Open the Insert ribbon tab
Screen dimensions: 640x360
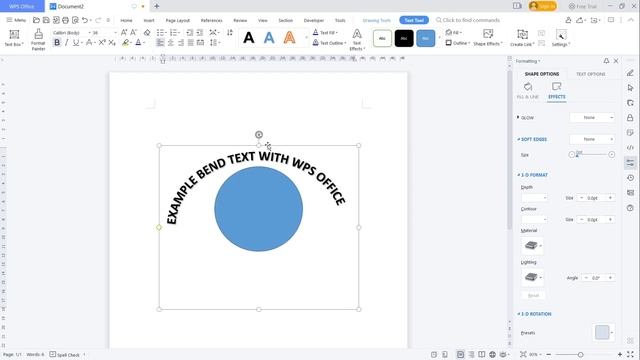149,20
